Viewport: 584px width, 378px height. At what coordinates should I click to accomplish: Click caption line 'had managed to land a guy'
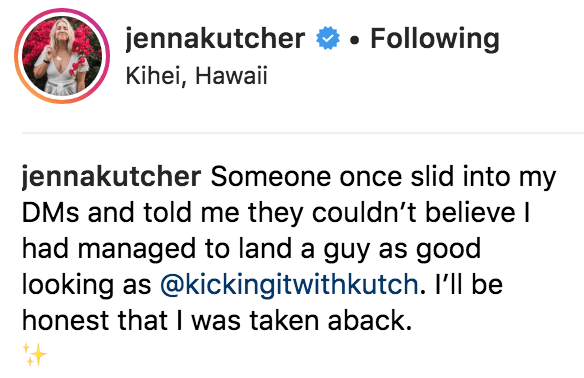click(x=252, y=249)
